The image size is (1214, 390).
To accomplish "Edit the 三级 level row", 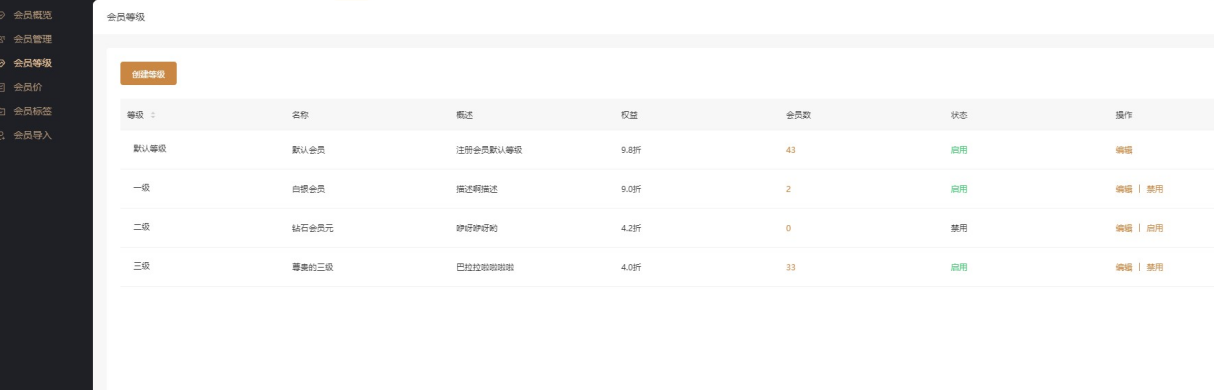I will (1124, 266).
